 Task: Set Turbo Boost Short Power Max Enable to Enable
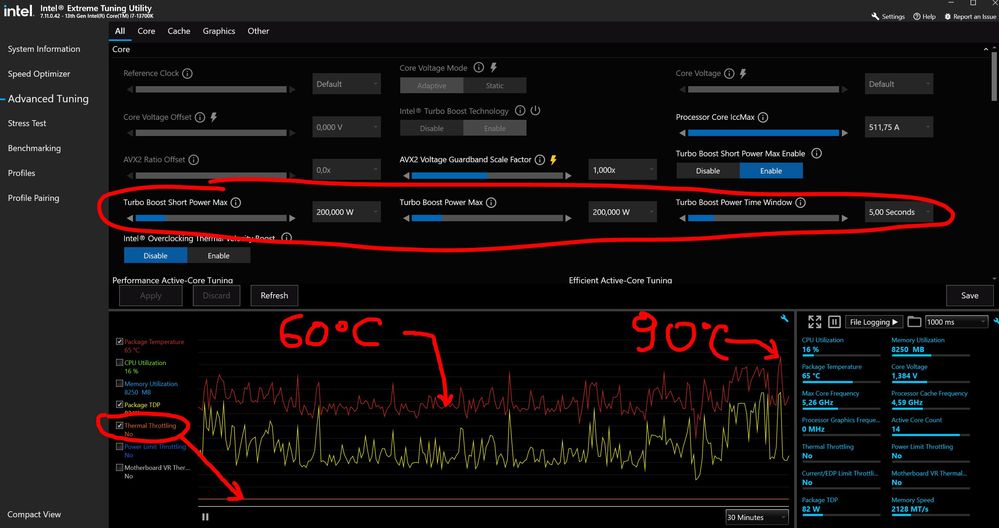point(771,171)
